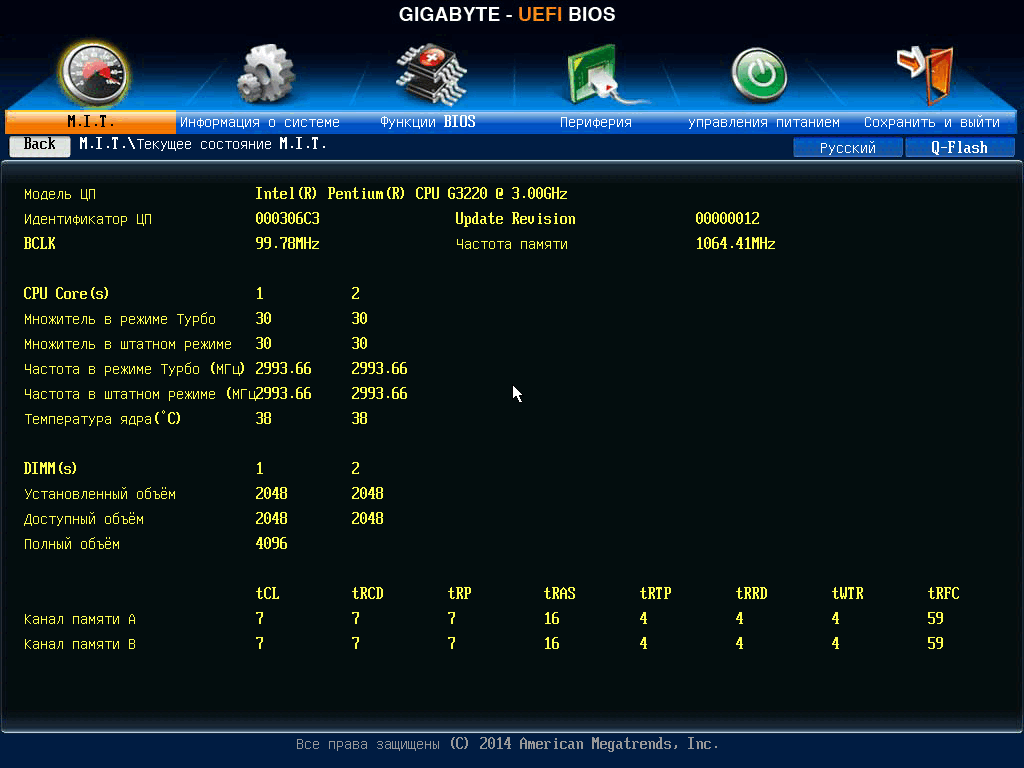
Task: Click the Back button
Action: [40, 145]
